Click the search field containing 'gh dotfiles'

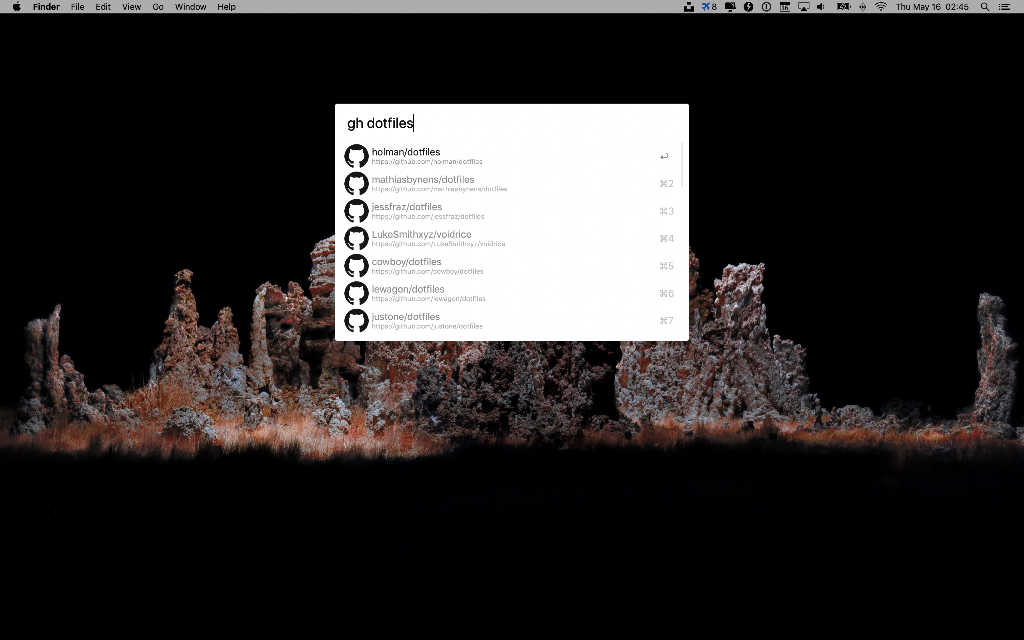[510, 123]
